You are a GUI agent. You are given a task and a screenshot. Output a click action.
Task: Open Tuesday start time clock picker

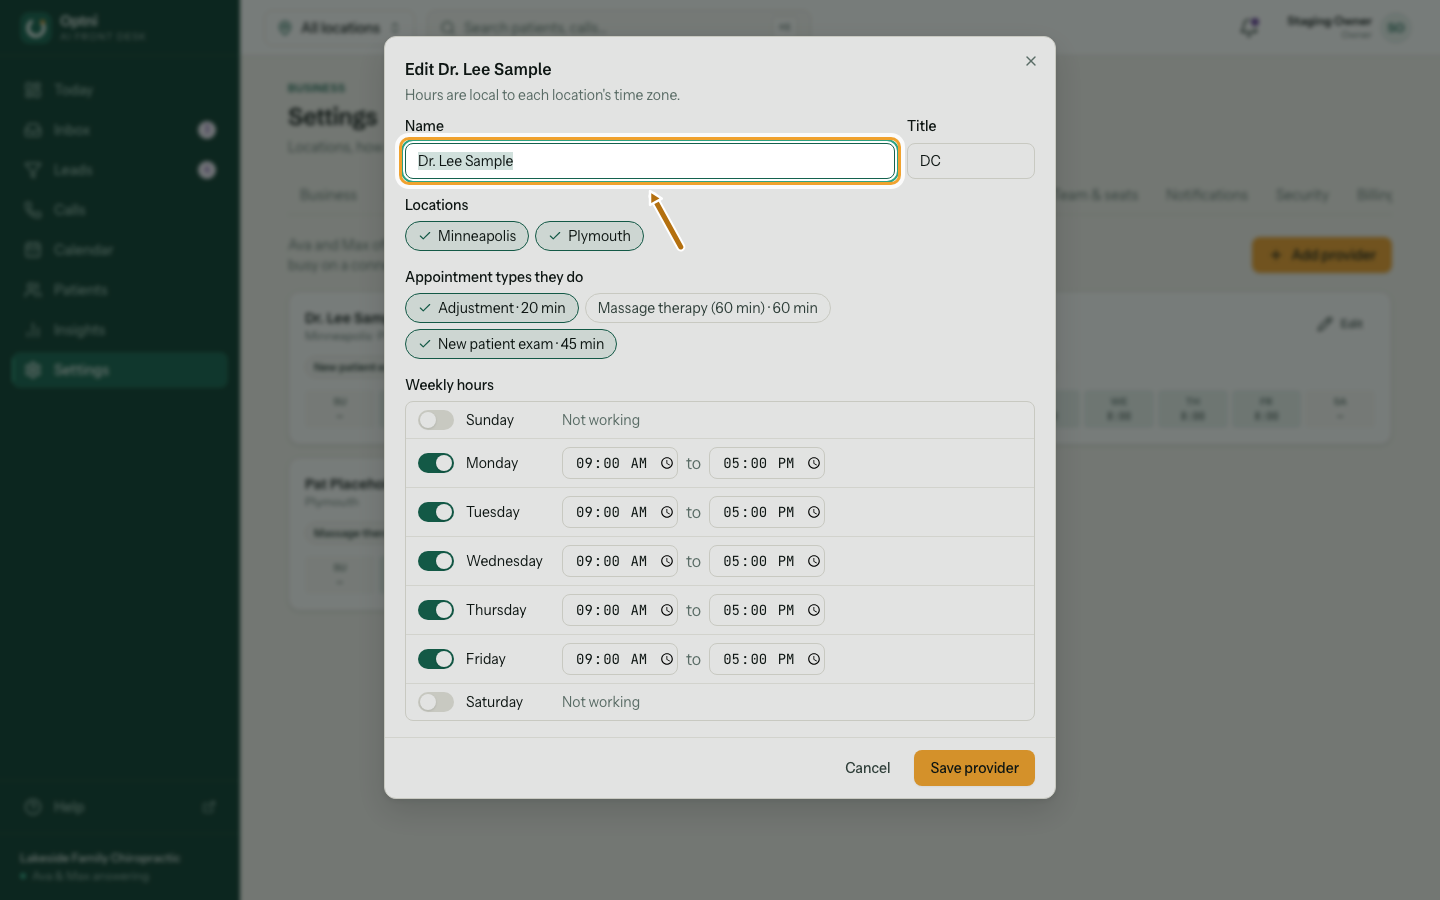pos(667,512)
